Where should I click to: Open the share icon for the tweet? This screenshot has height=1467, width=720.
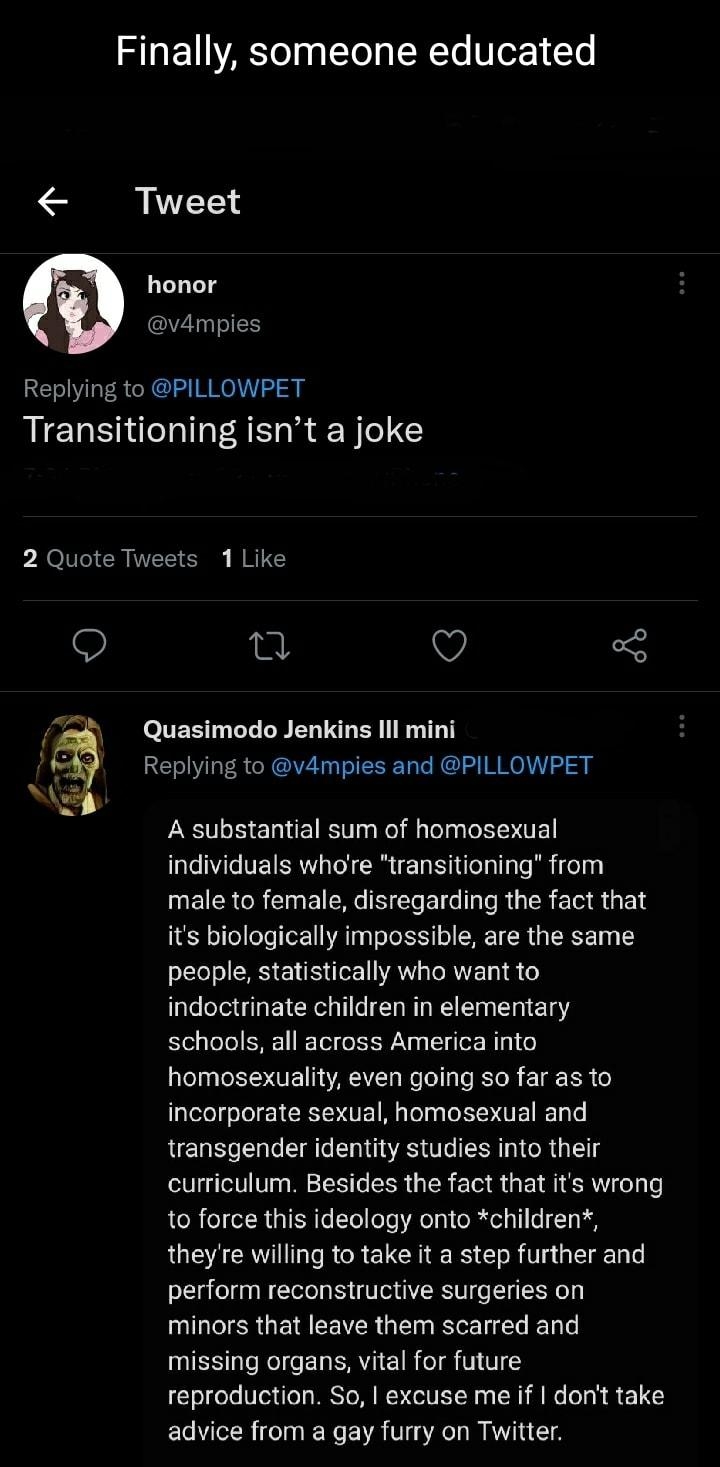pos(629,646)
